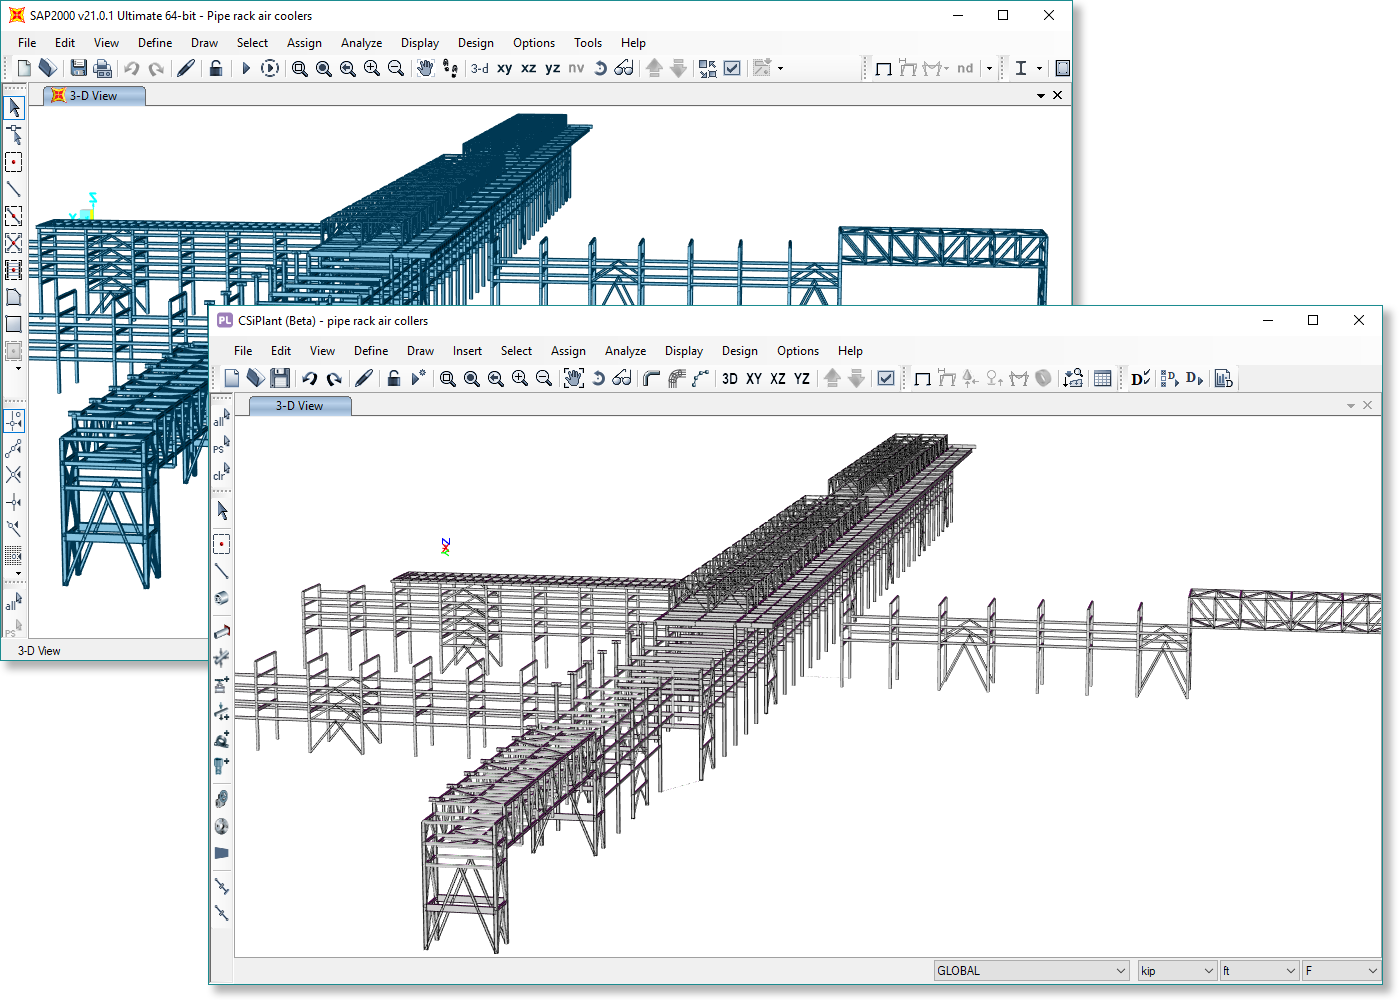Viewport: 1400px width, 1000px height.
Task: Click SAP2000 toolbar picture options dropdown arrow
Action: (781, 68)
